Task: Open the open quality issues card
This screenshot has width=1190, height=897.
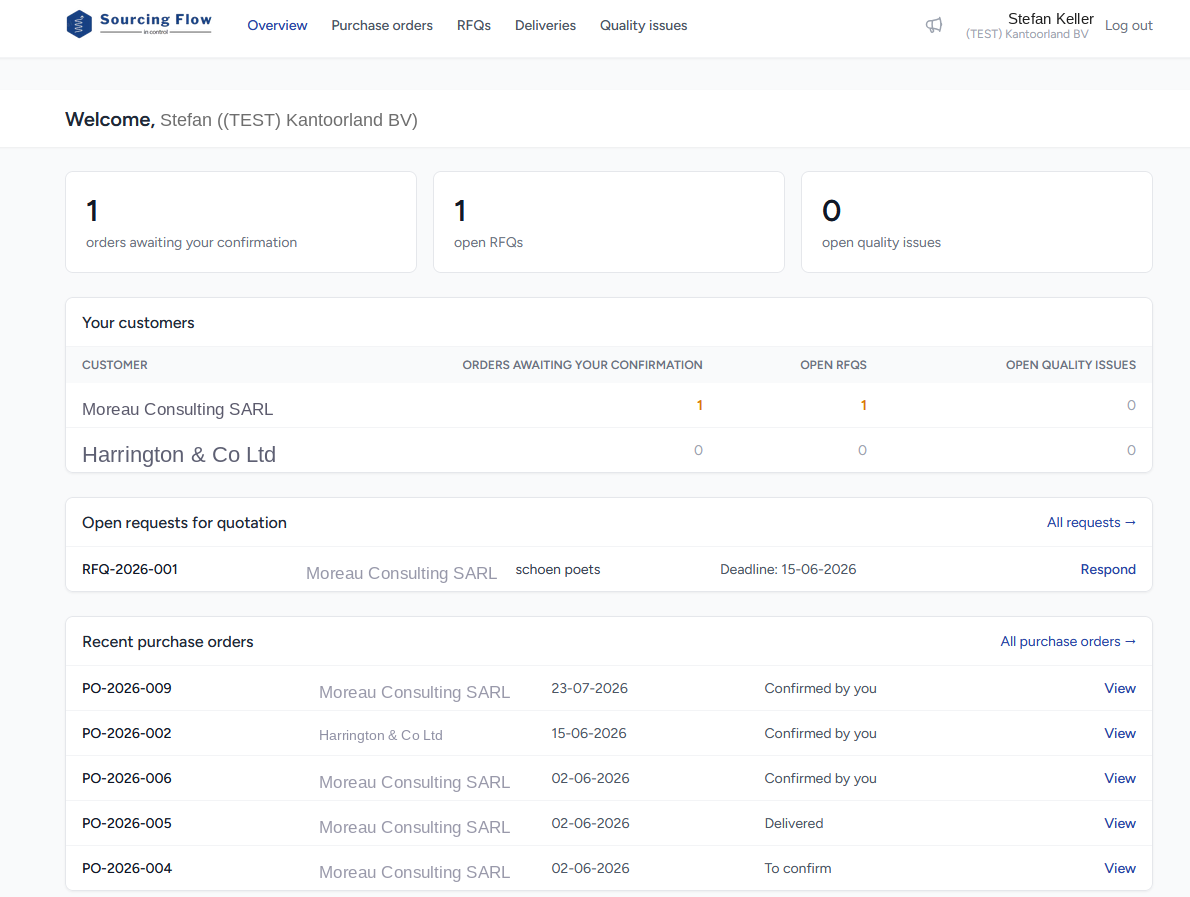Action: (977, 222)
